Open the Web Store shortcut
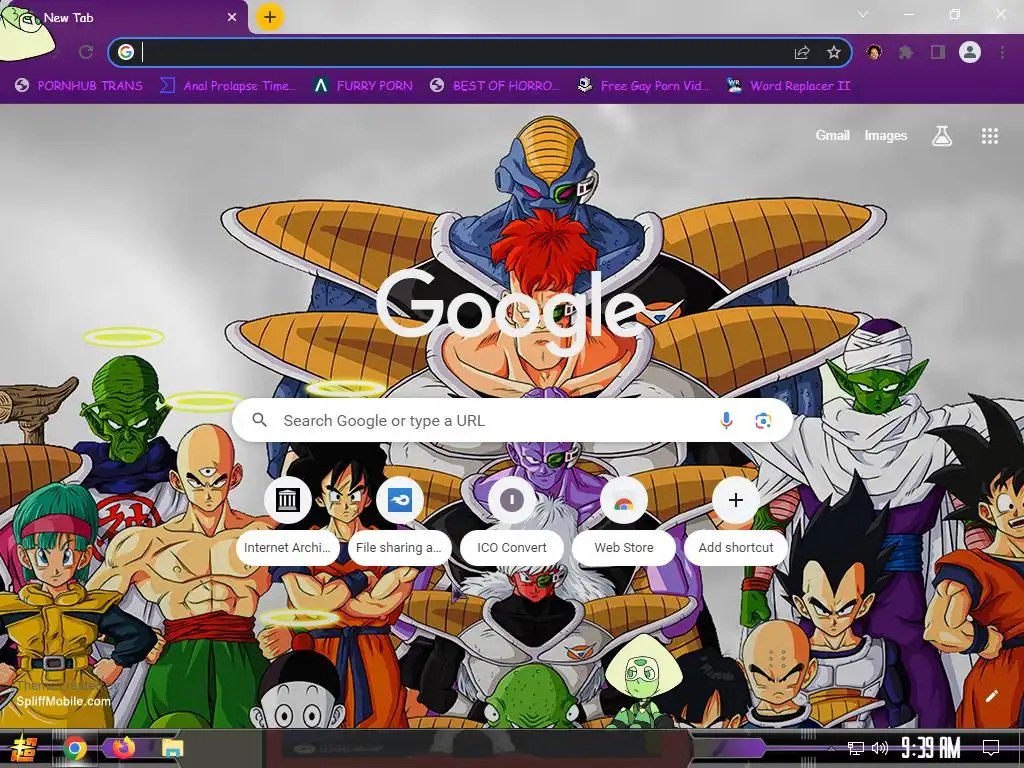 (624, 520)
